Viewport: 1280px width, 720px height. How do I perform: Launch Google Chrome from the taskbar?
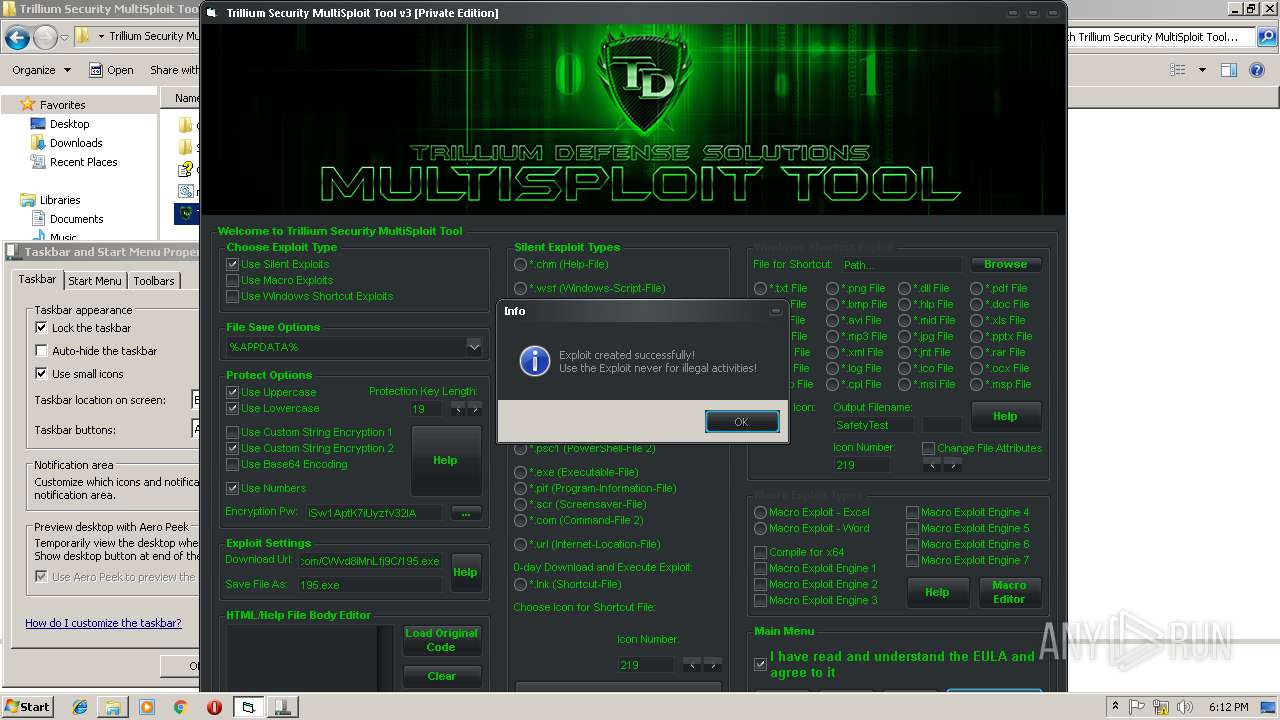coord(180,707)
